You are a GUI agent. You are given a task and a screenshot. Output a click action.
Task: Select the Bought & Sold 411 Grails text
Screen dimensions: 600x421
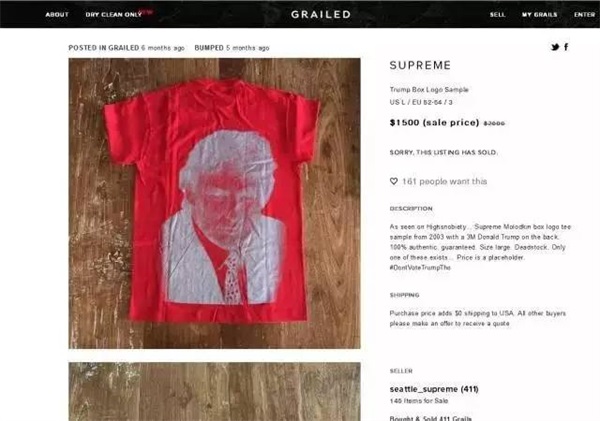point(430,418)
